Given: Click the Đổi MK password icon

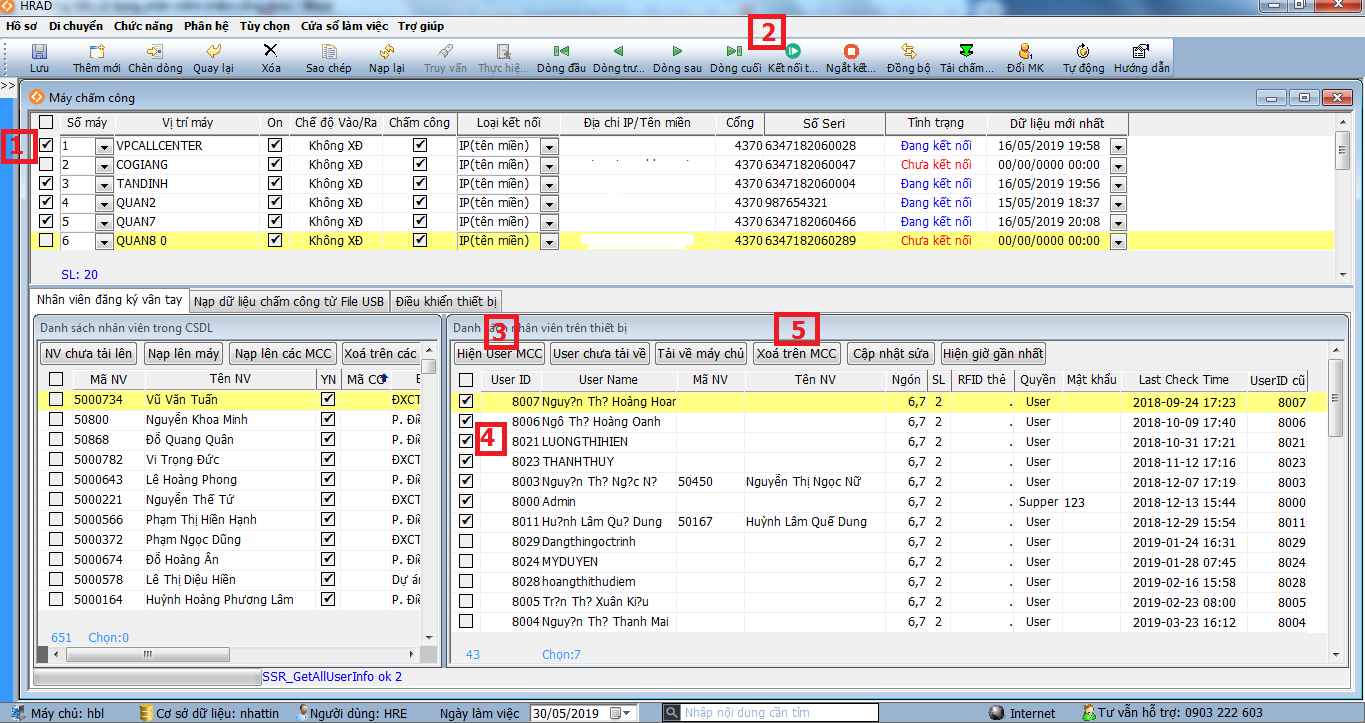Looking at the screenshot, I should (x=1025, y=52).
